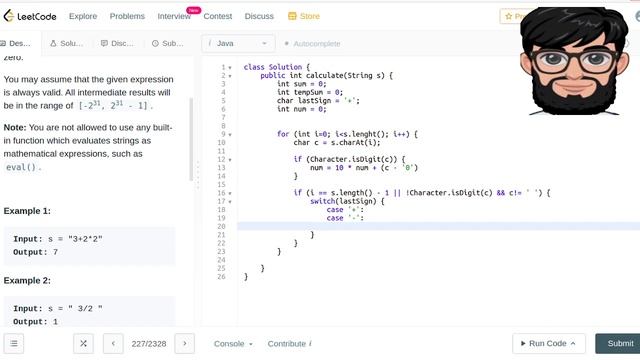Click the Premium star button
The image size is (640, 360).
[510, 16]
